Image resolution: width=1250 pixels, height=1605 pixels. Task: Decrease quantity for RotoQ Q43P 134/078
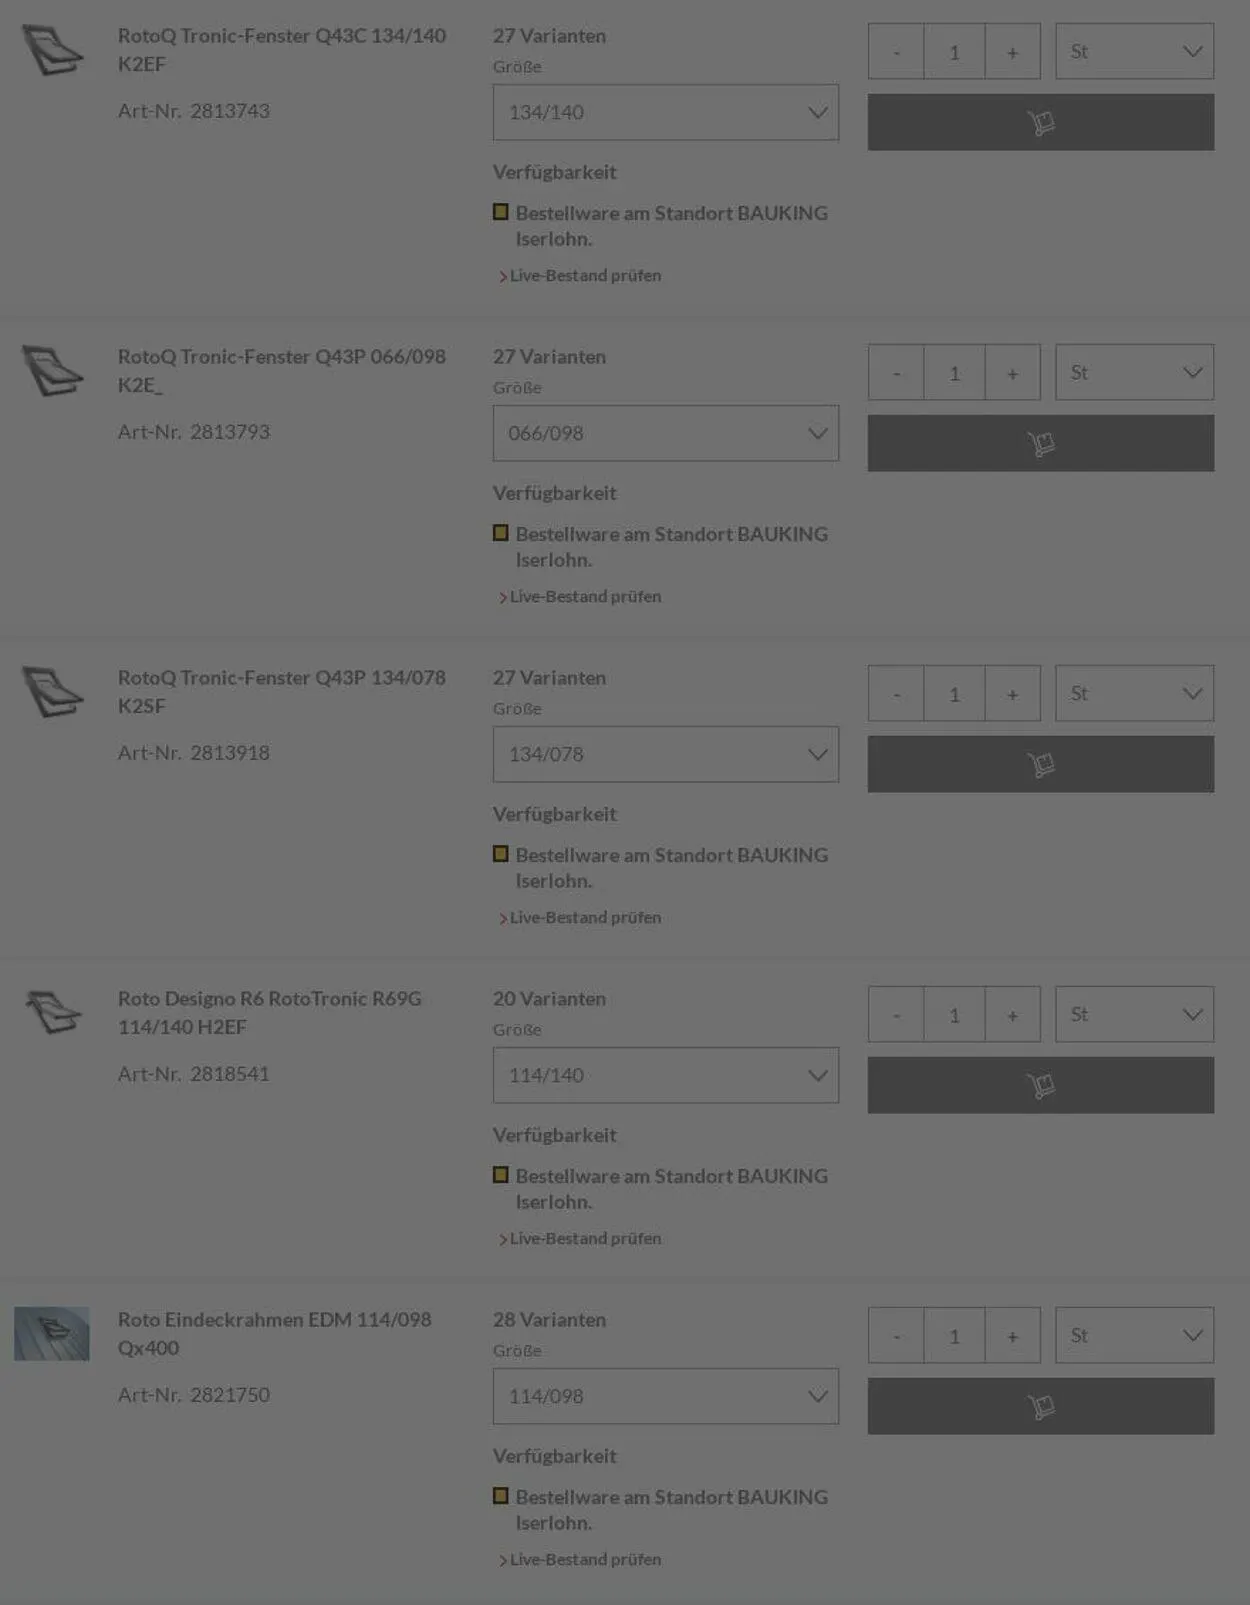tap(896, 694)
